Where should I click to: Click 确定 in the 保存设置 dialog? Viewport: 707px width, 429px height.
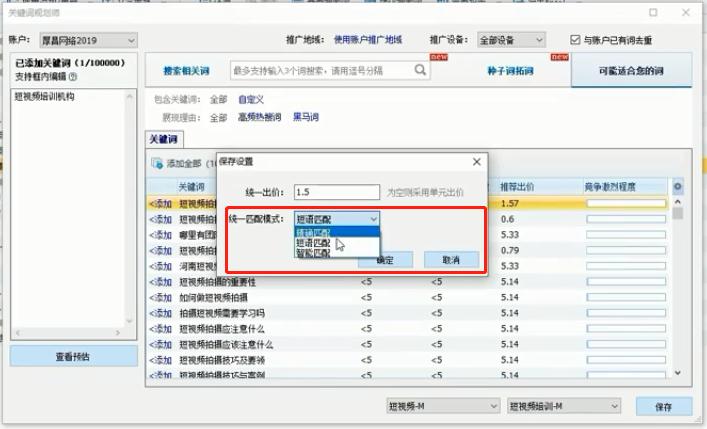pyautogui.click(x=385, y=260)
